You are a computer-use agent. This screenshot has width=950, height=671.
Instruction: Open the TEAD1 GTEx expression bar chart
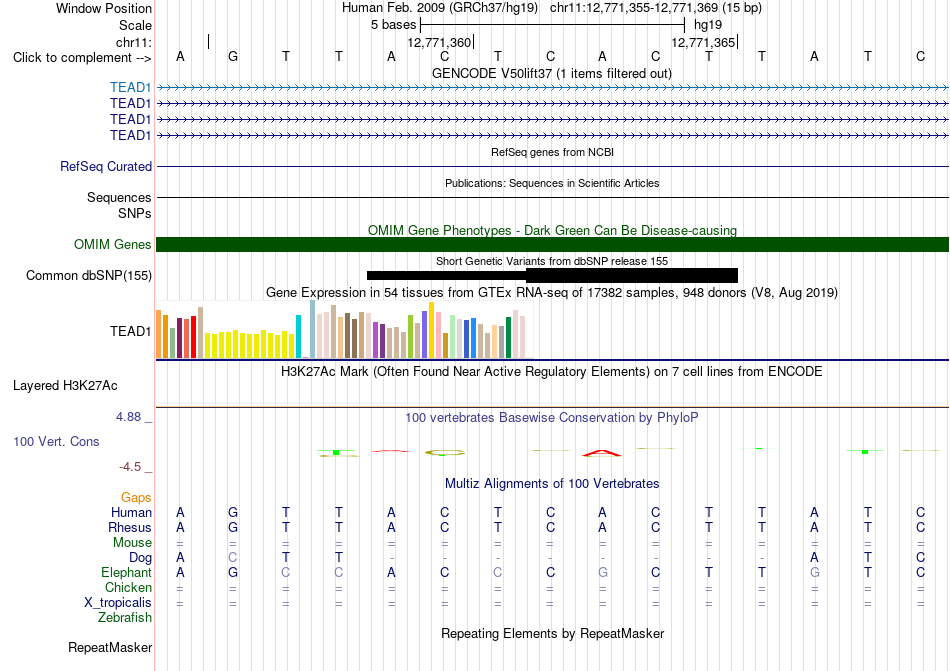341,330
